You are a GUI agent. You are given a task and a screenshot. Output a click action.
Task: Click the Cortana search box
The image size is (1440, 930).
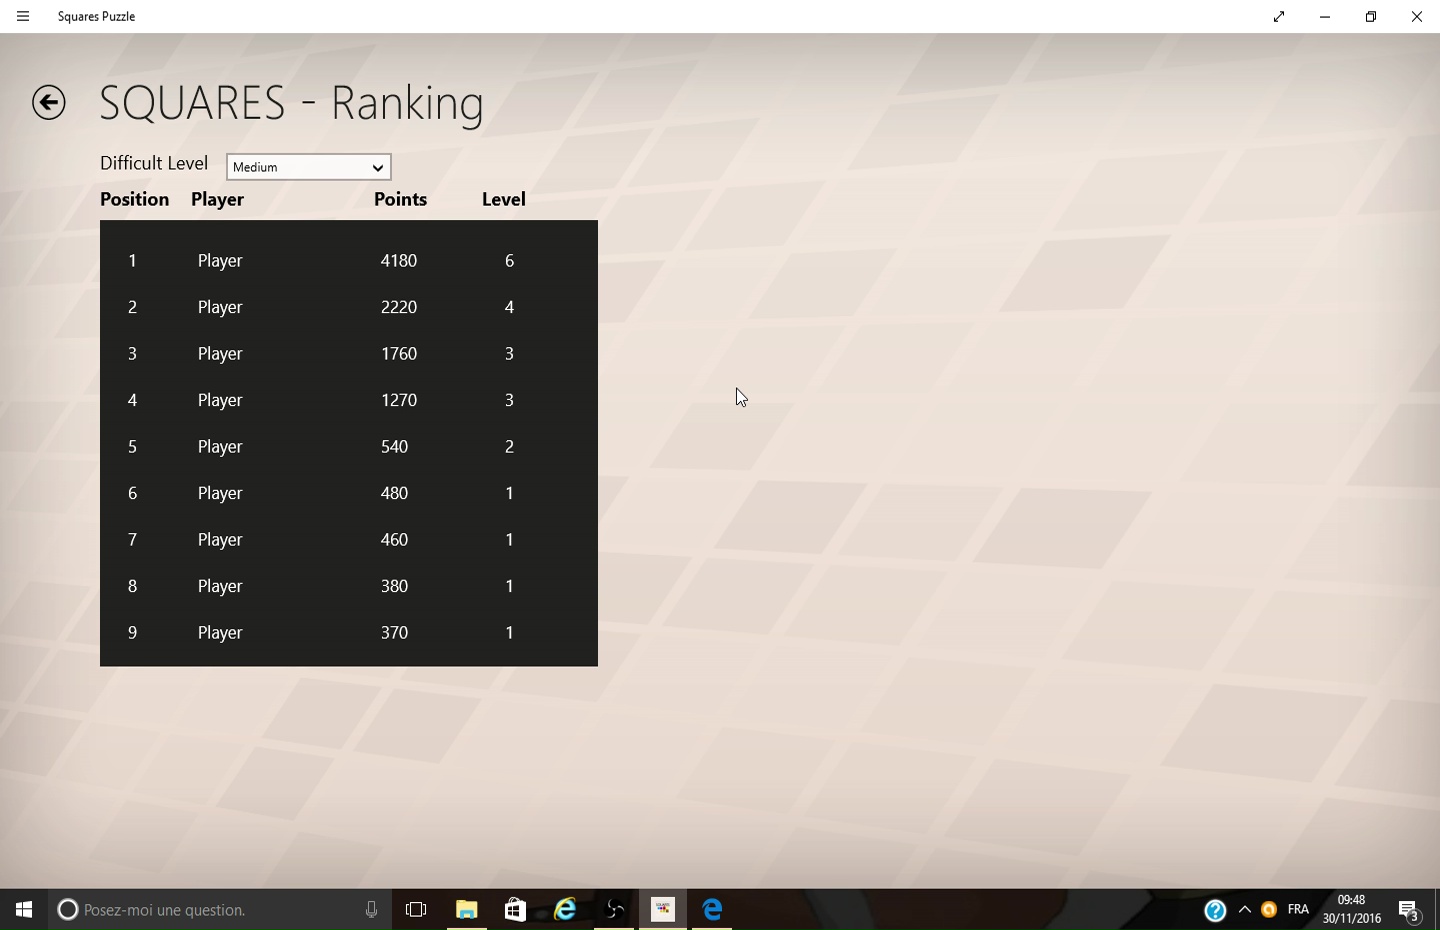[x=210, y=909]
